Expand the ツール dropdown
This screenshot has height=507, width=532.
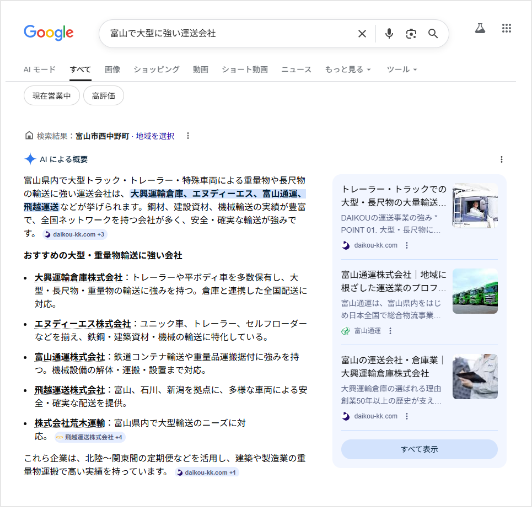[402, 70]
